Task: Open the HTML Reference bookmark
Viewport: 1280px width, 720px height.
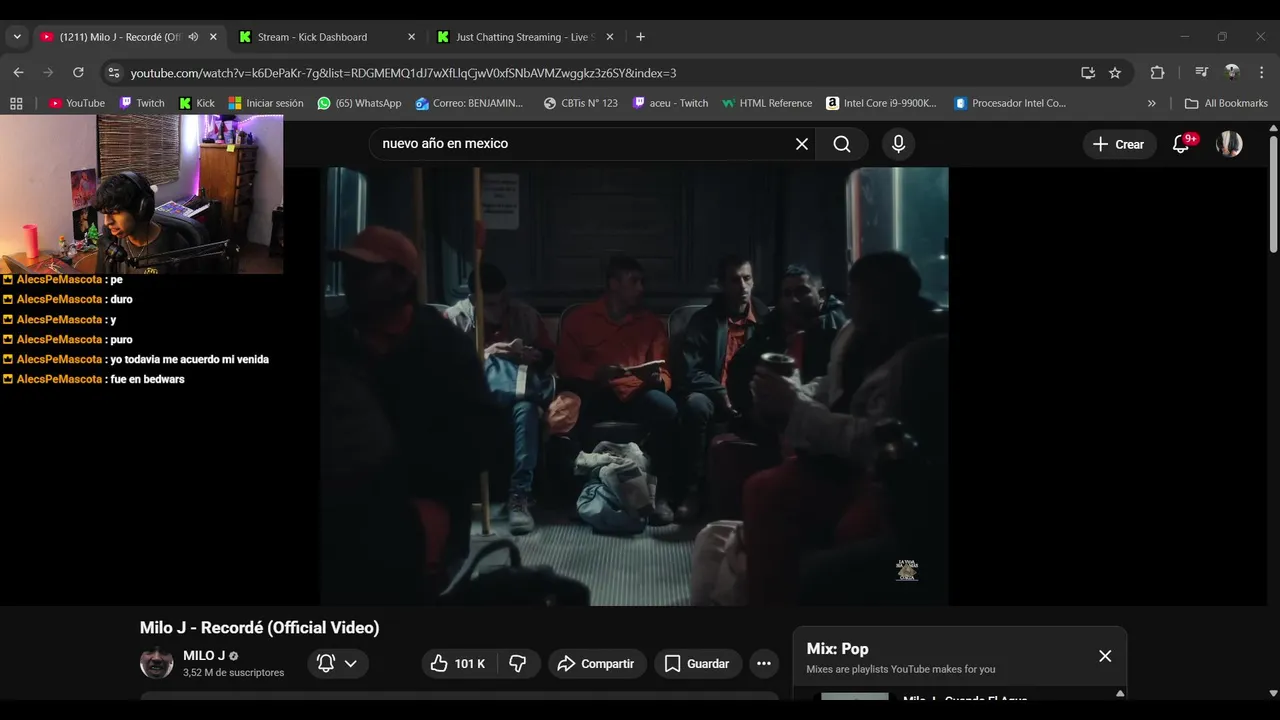Action: (x=767, y=103)
